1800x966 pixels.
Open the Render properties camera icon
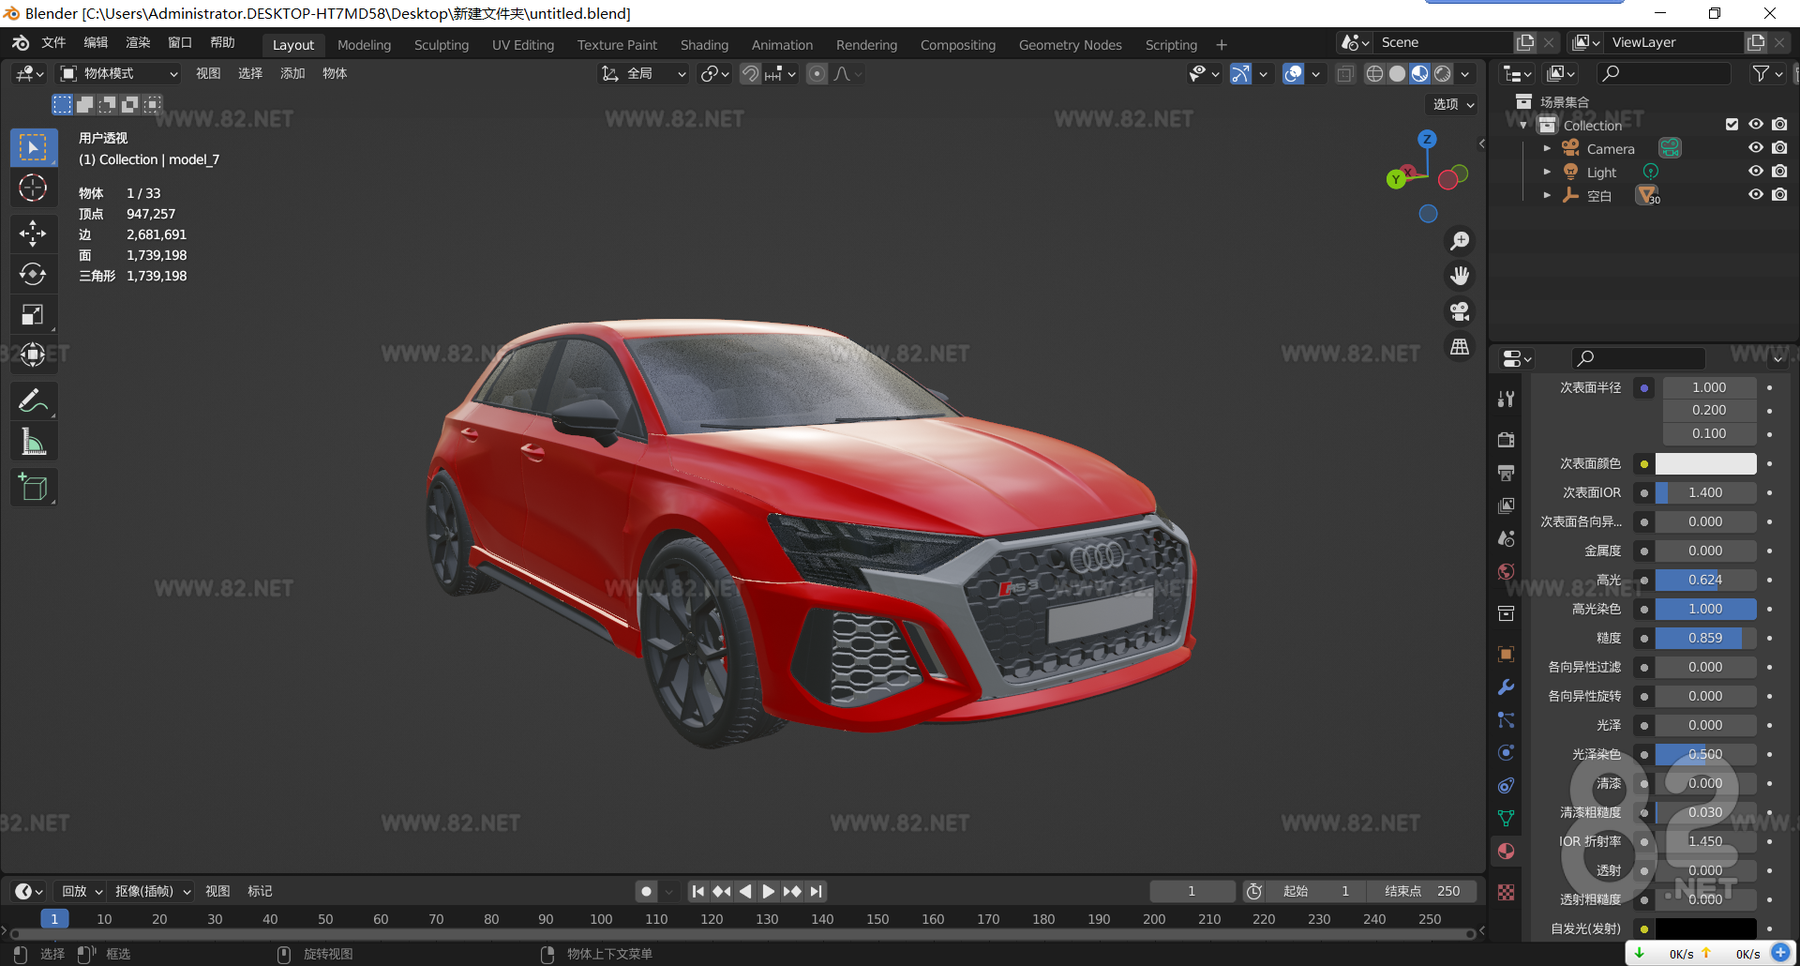(1506, 439)
